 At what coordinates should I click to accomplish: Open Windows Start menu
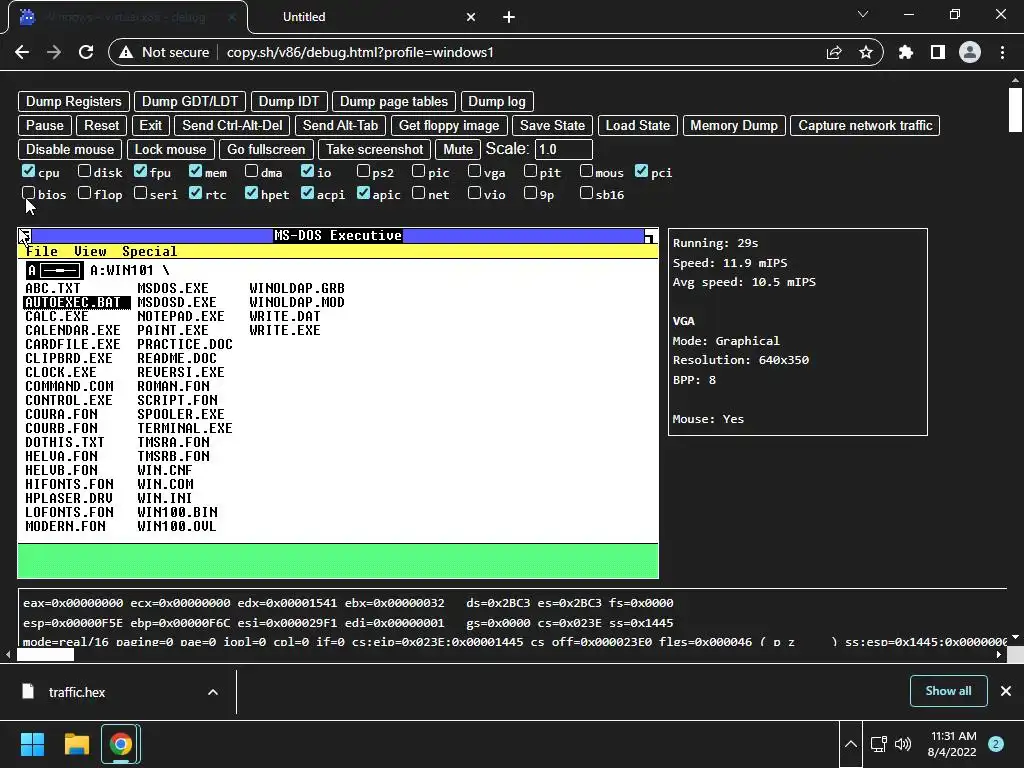click(32, 744)
